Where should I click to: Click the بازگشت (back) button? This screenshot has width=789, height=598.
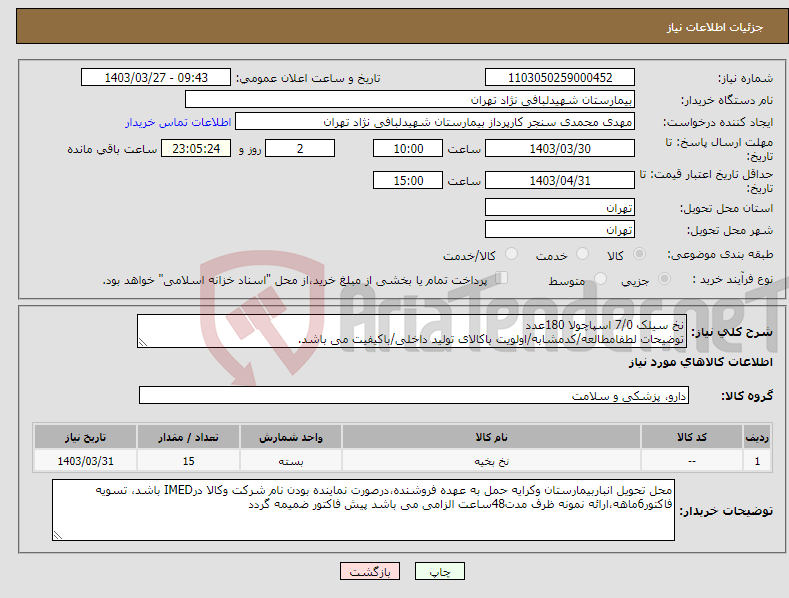tap(370, 571)
